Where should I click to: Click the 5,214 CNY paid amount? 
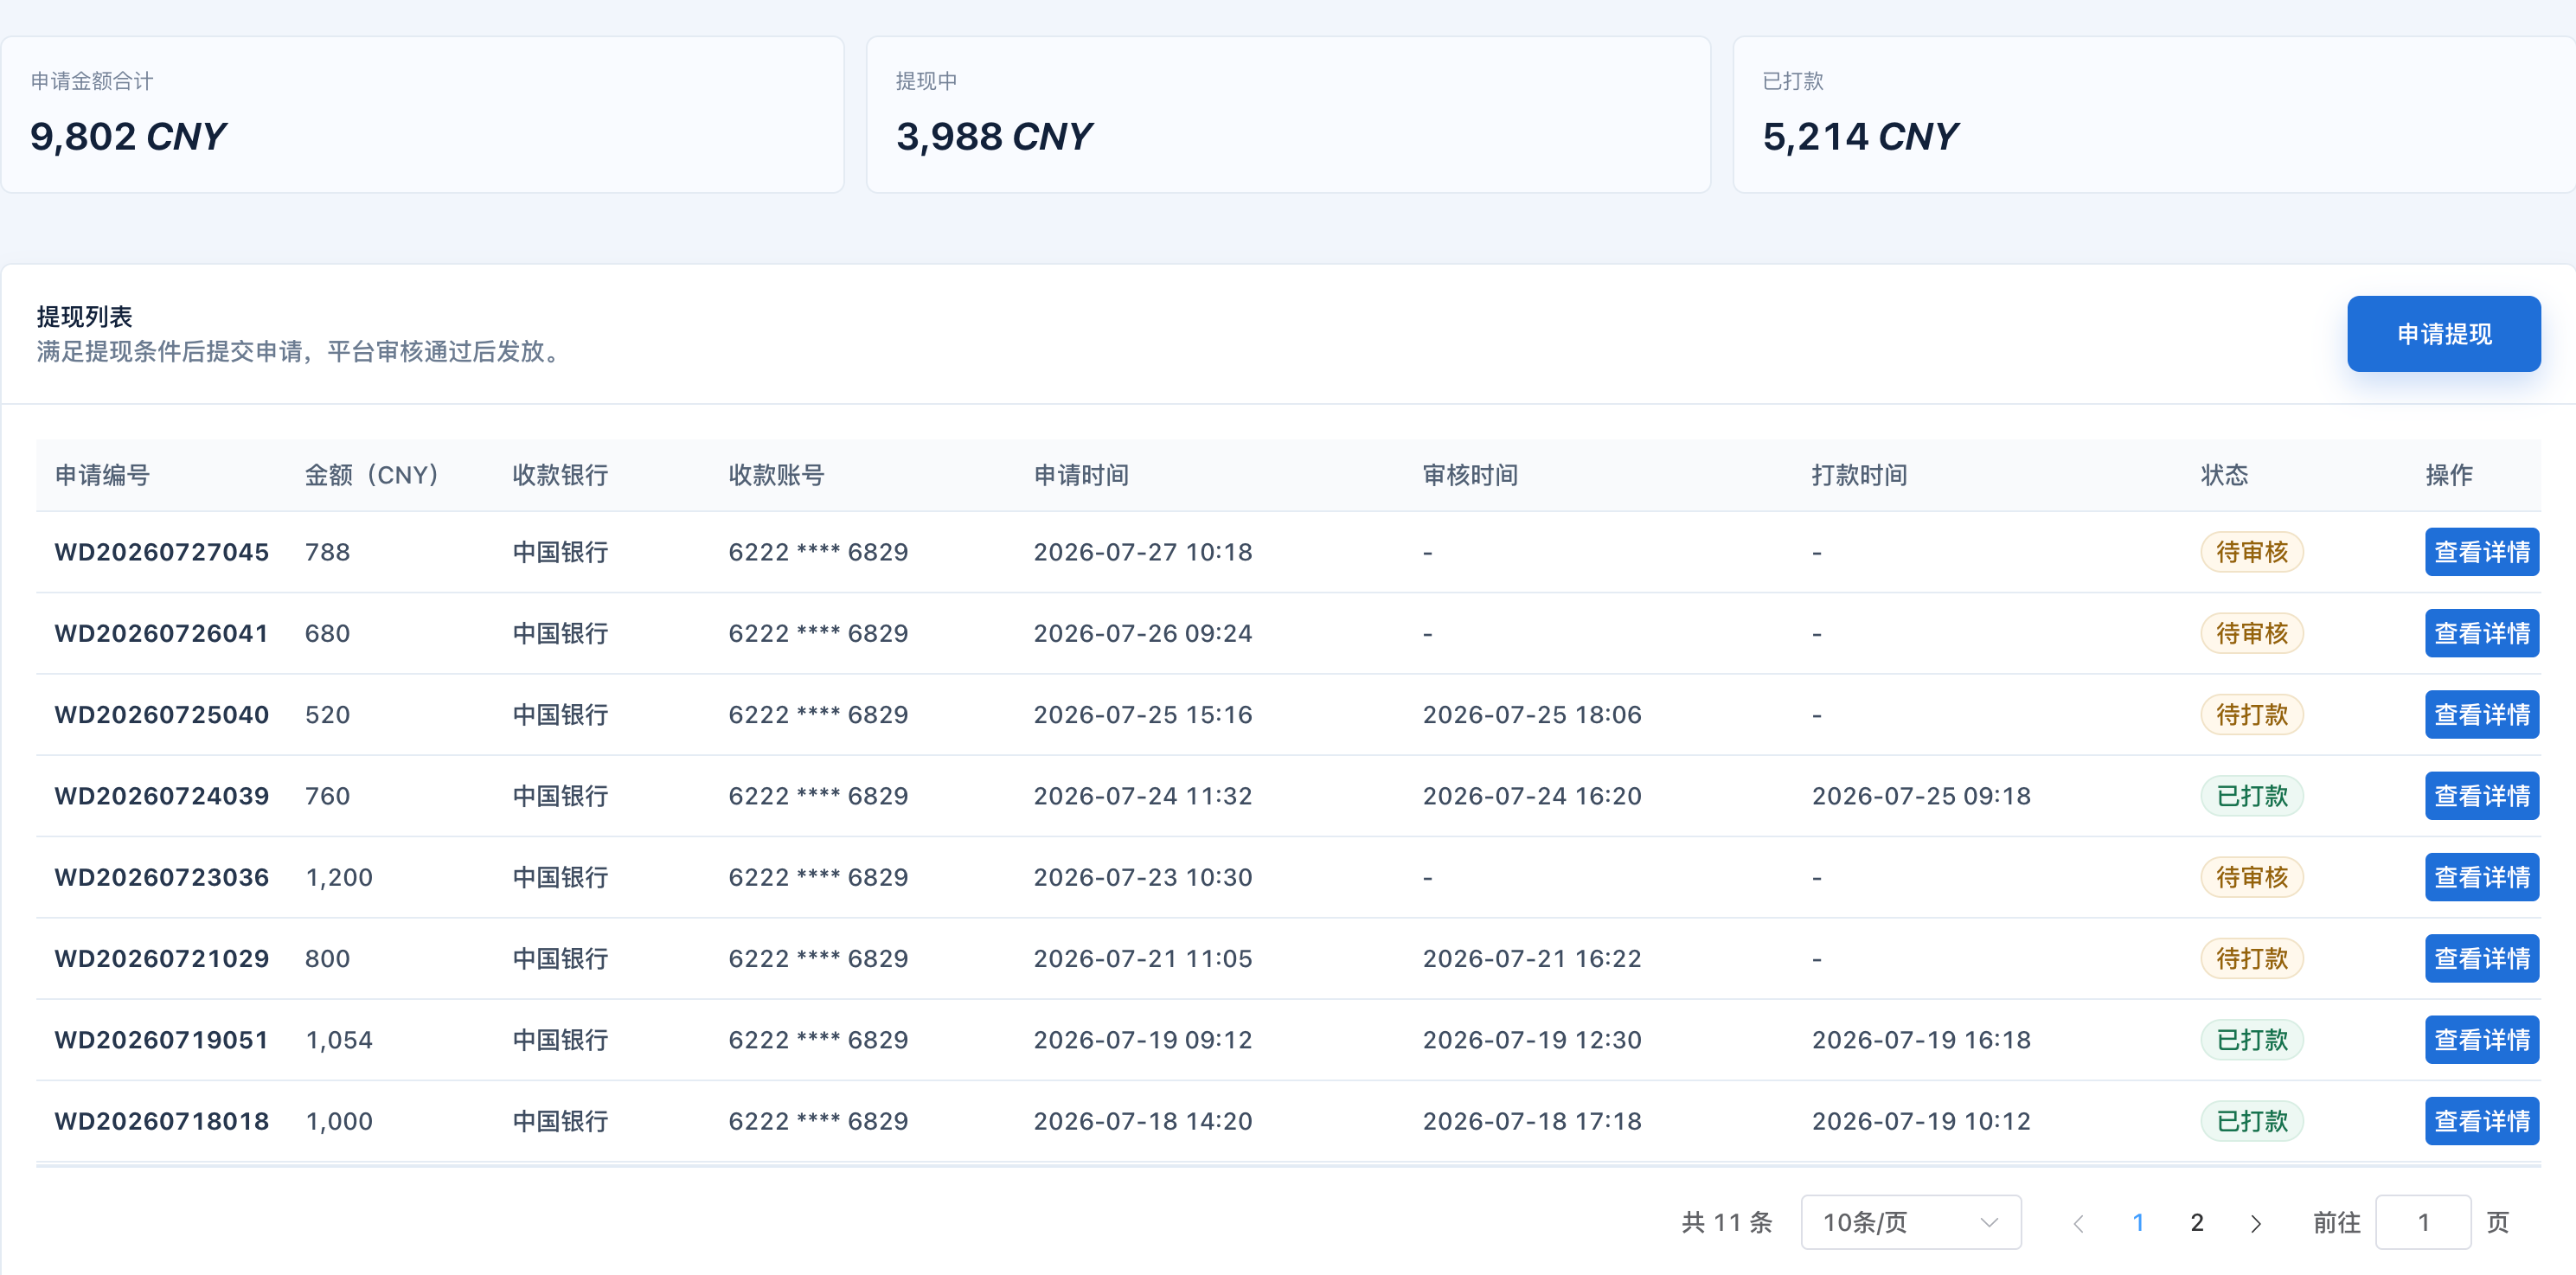[x=1860, y=137]
